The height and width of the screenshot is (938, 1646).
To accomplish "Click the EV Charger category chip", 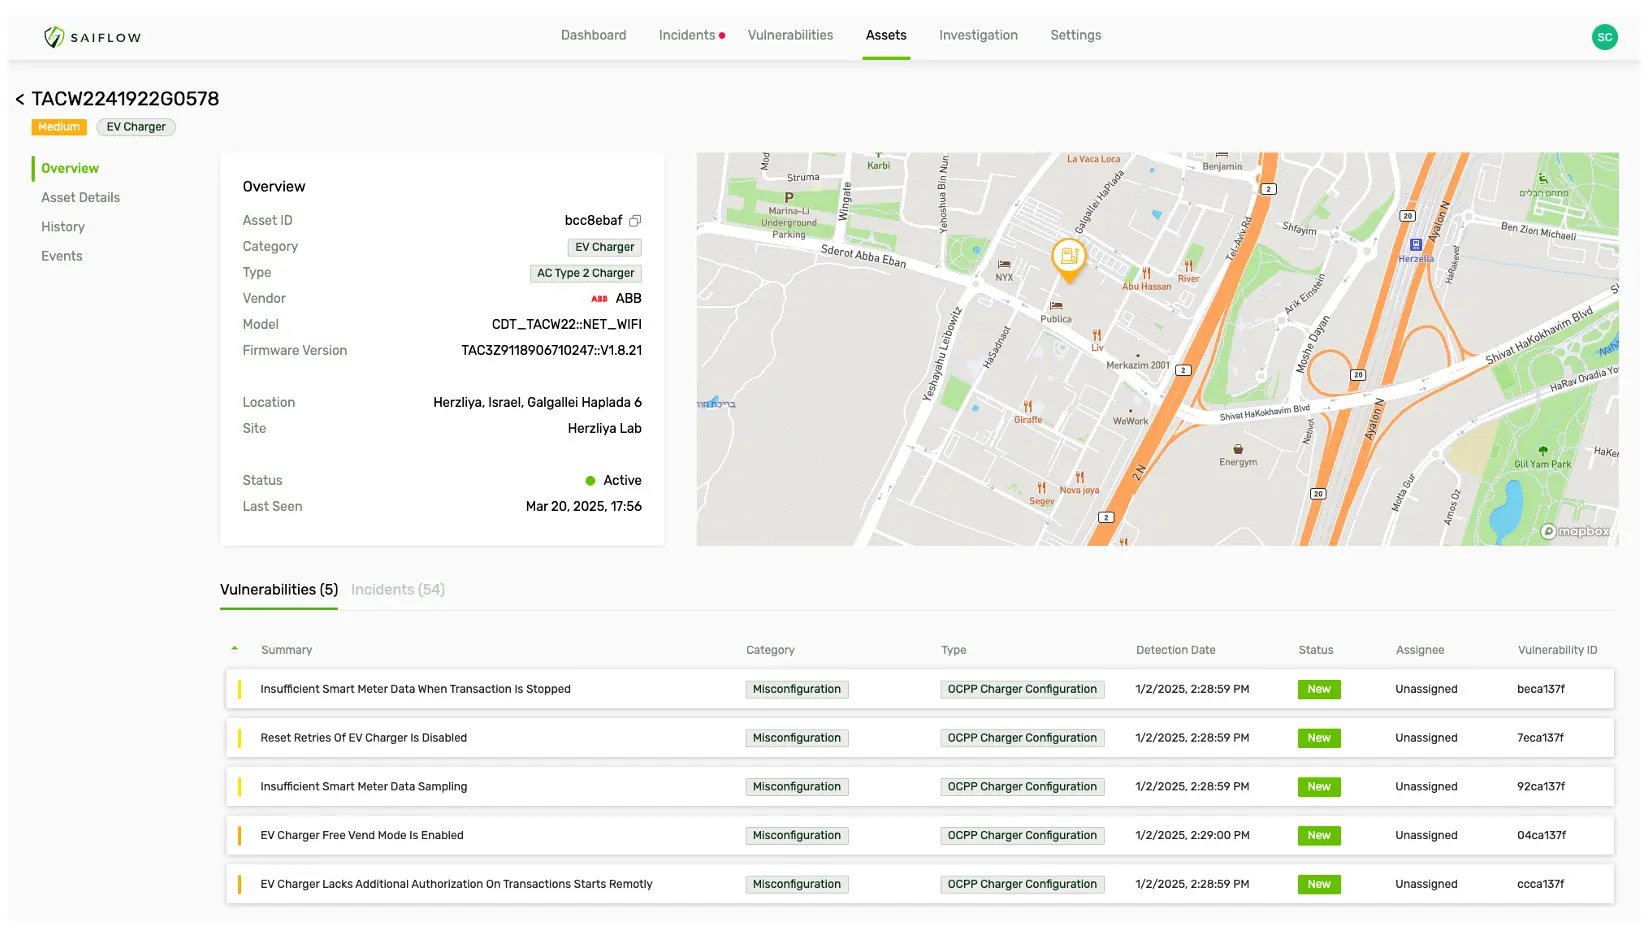I will pos(604,247).
